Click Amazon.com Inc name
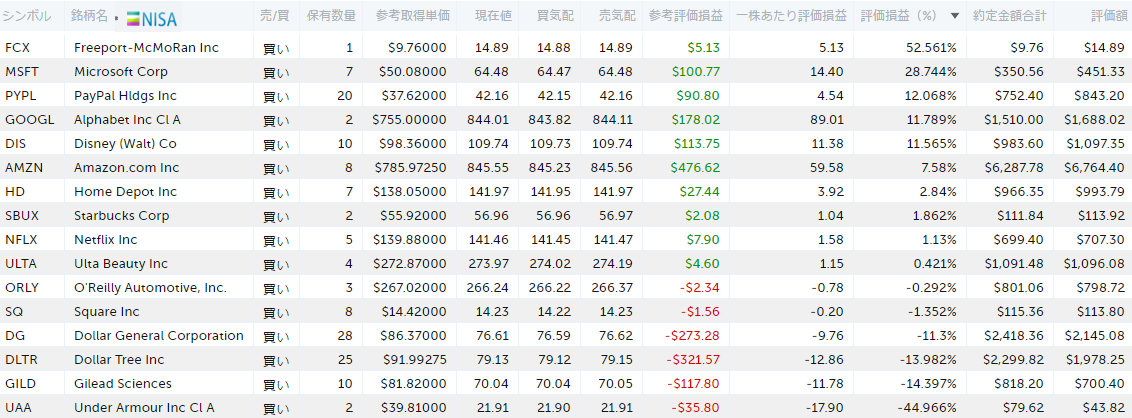The image size is (1132, 418). pyautogui.click(x=126, y=167)
